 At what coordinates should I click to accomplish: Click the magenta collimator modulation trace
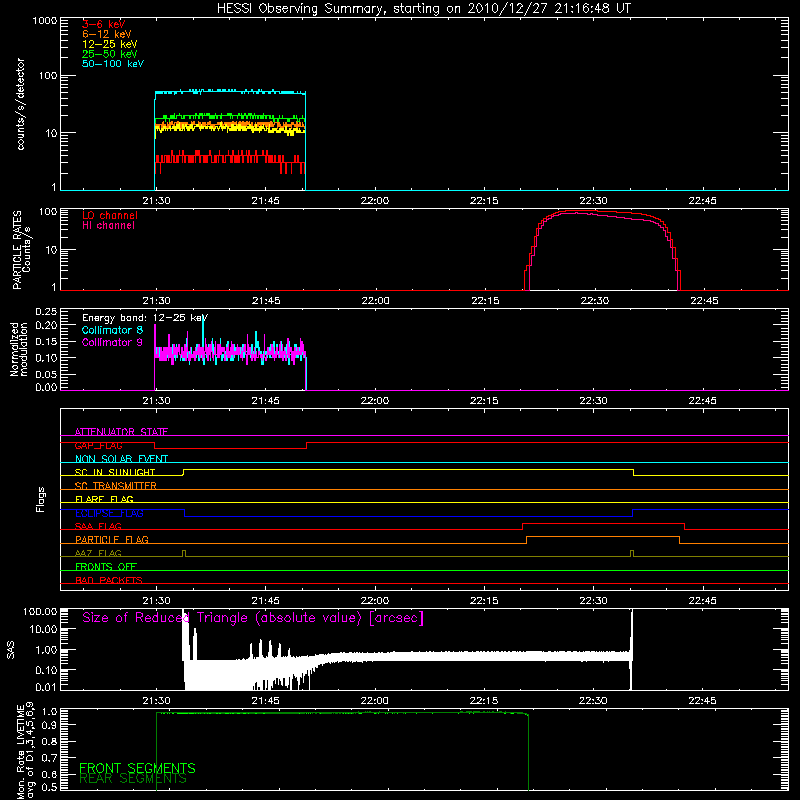230,352
